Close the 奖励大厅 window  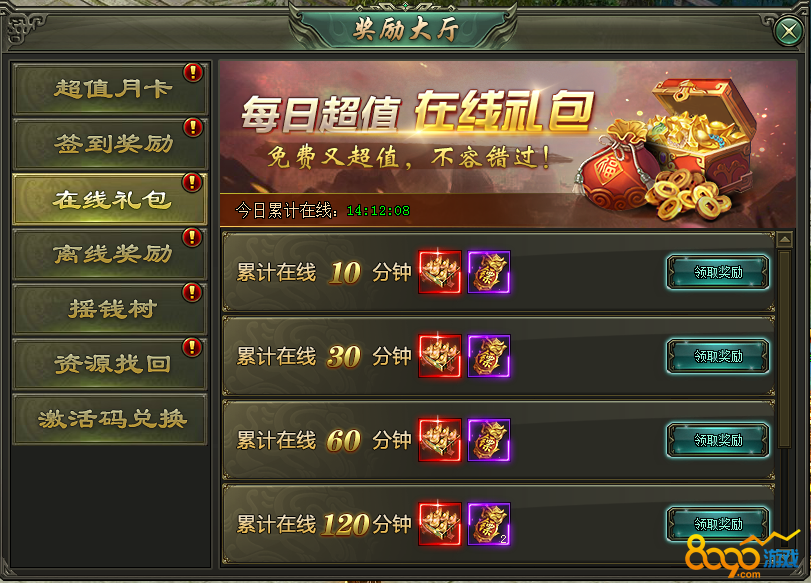click(x=789, y=32)
